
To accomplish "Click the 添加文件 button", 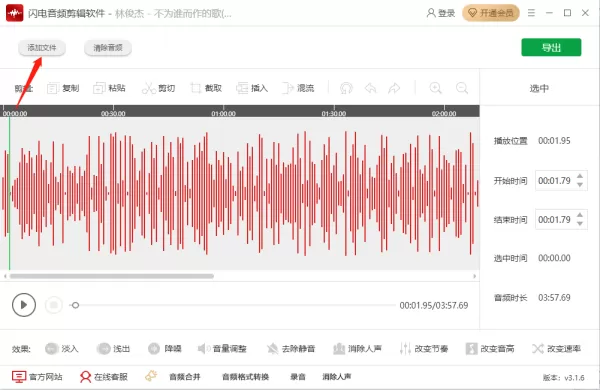I will tap(42, 48).
